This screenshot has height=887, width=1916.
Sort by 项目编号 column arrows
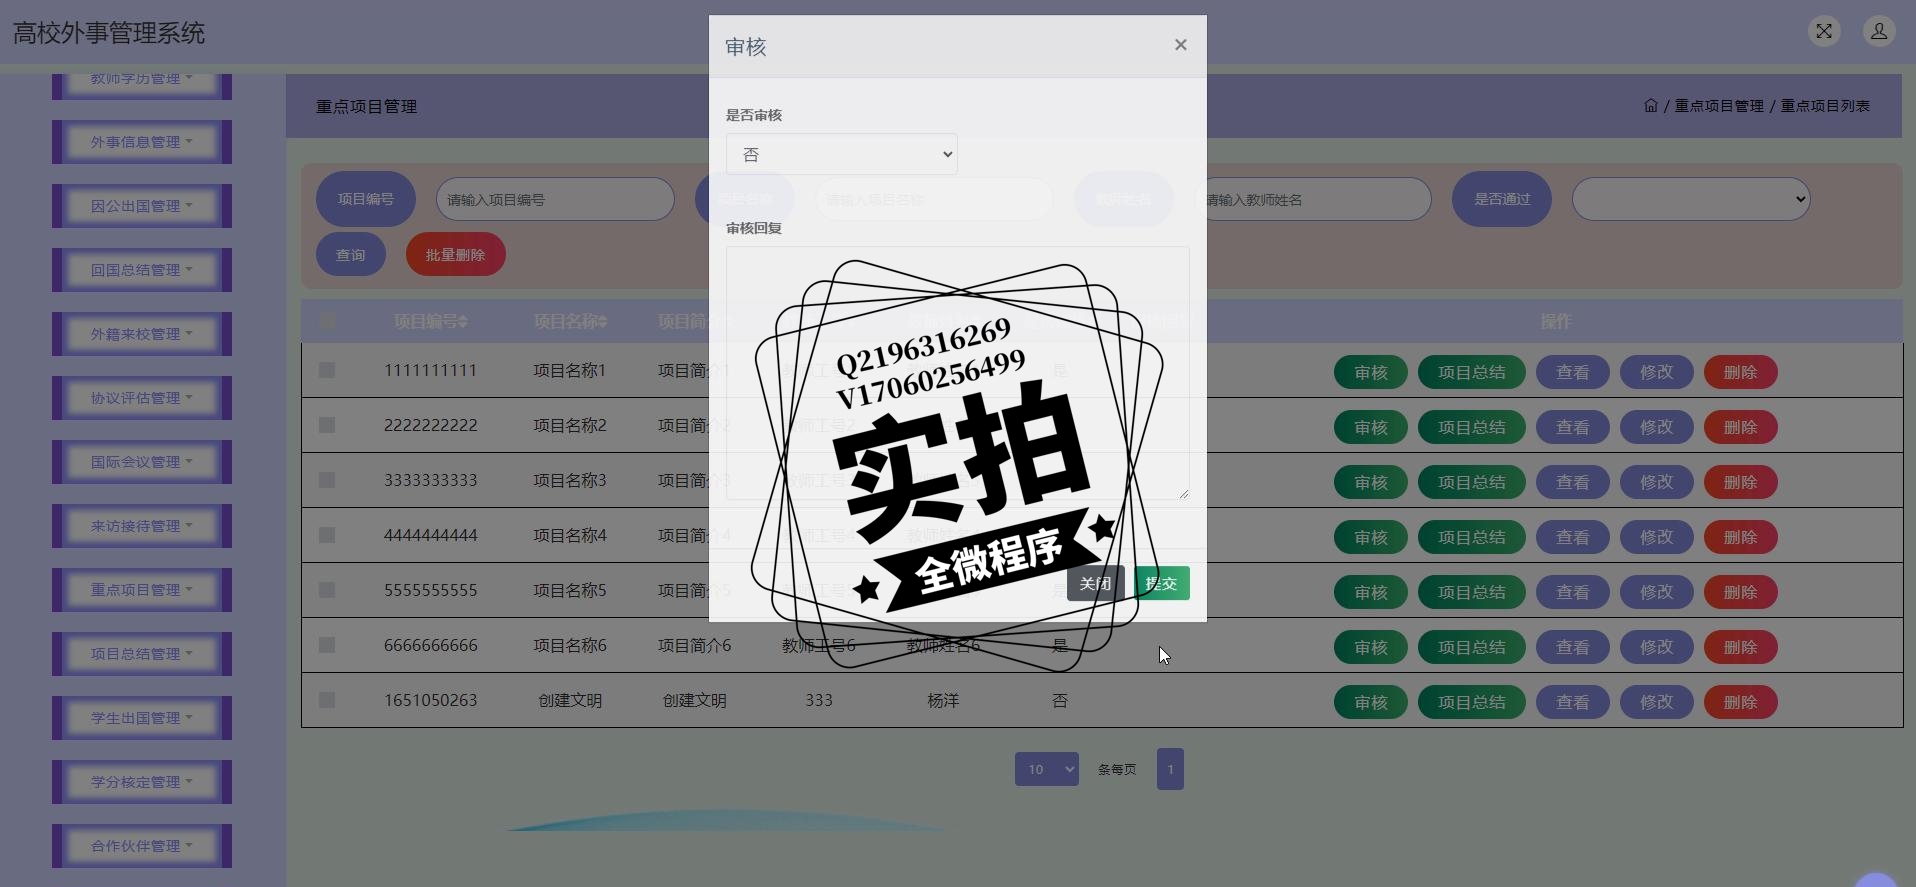tap(463, 322)
